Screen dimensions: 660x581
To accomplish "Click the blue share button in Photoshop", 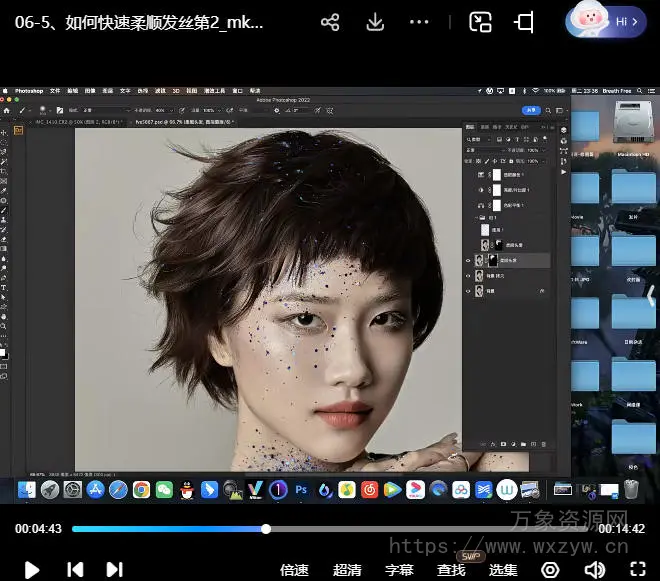I will 533,110.
